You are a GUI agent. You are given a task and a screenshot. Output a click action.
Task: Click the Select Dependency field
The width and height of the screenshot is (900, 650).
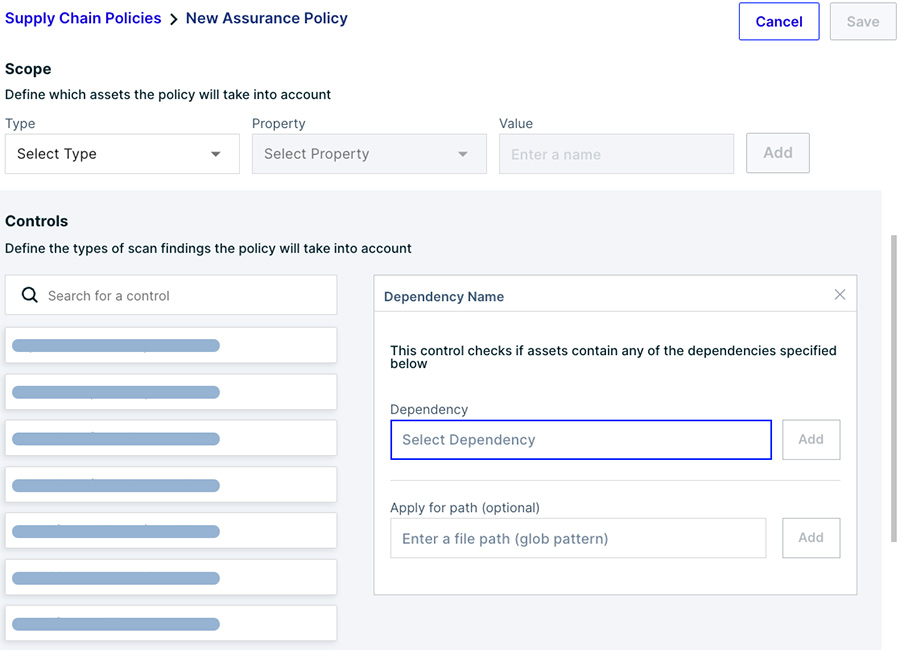click(x=581, y=440)
